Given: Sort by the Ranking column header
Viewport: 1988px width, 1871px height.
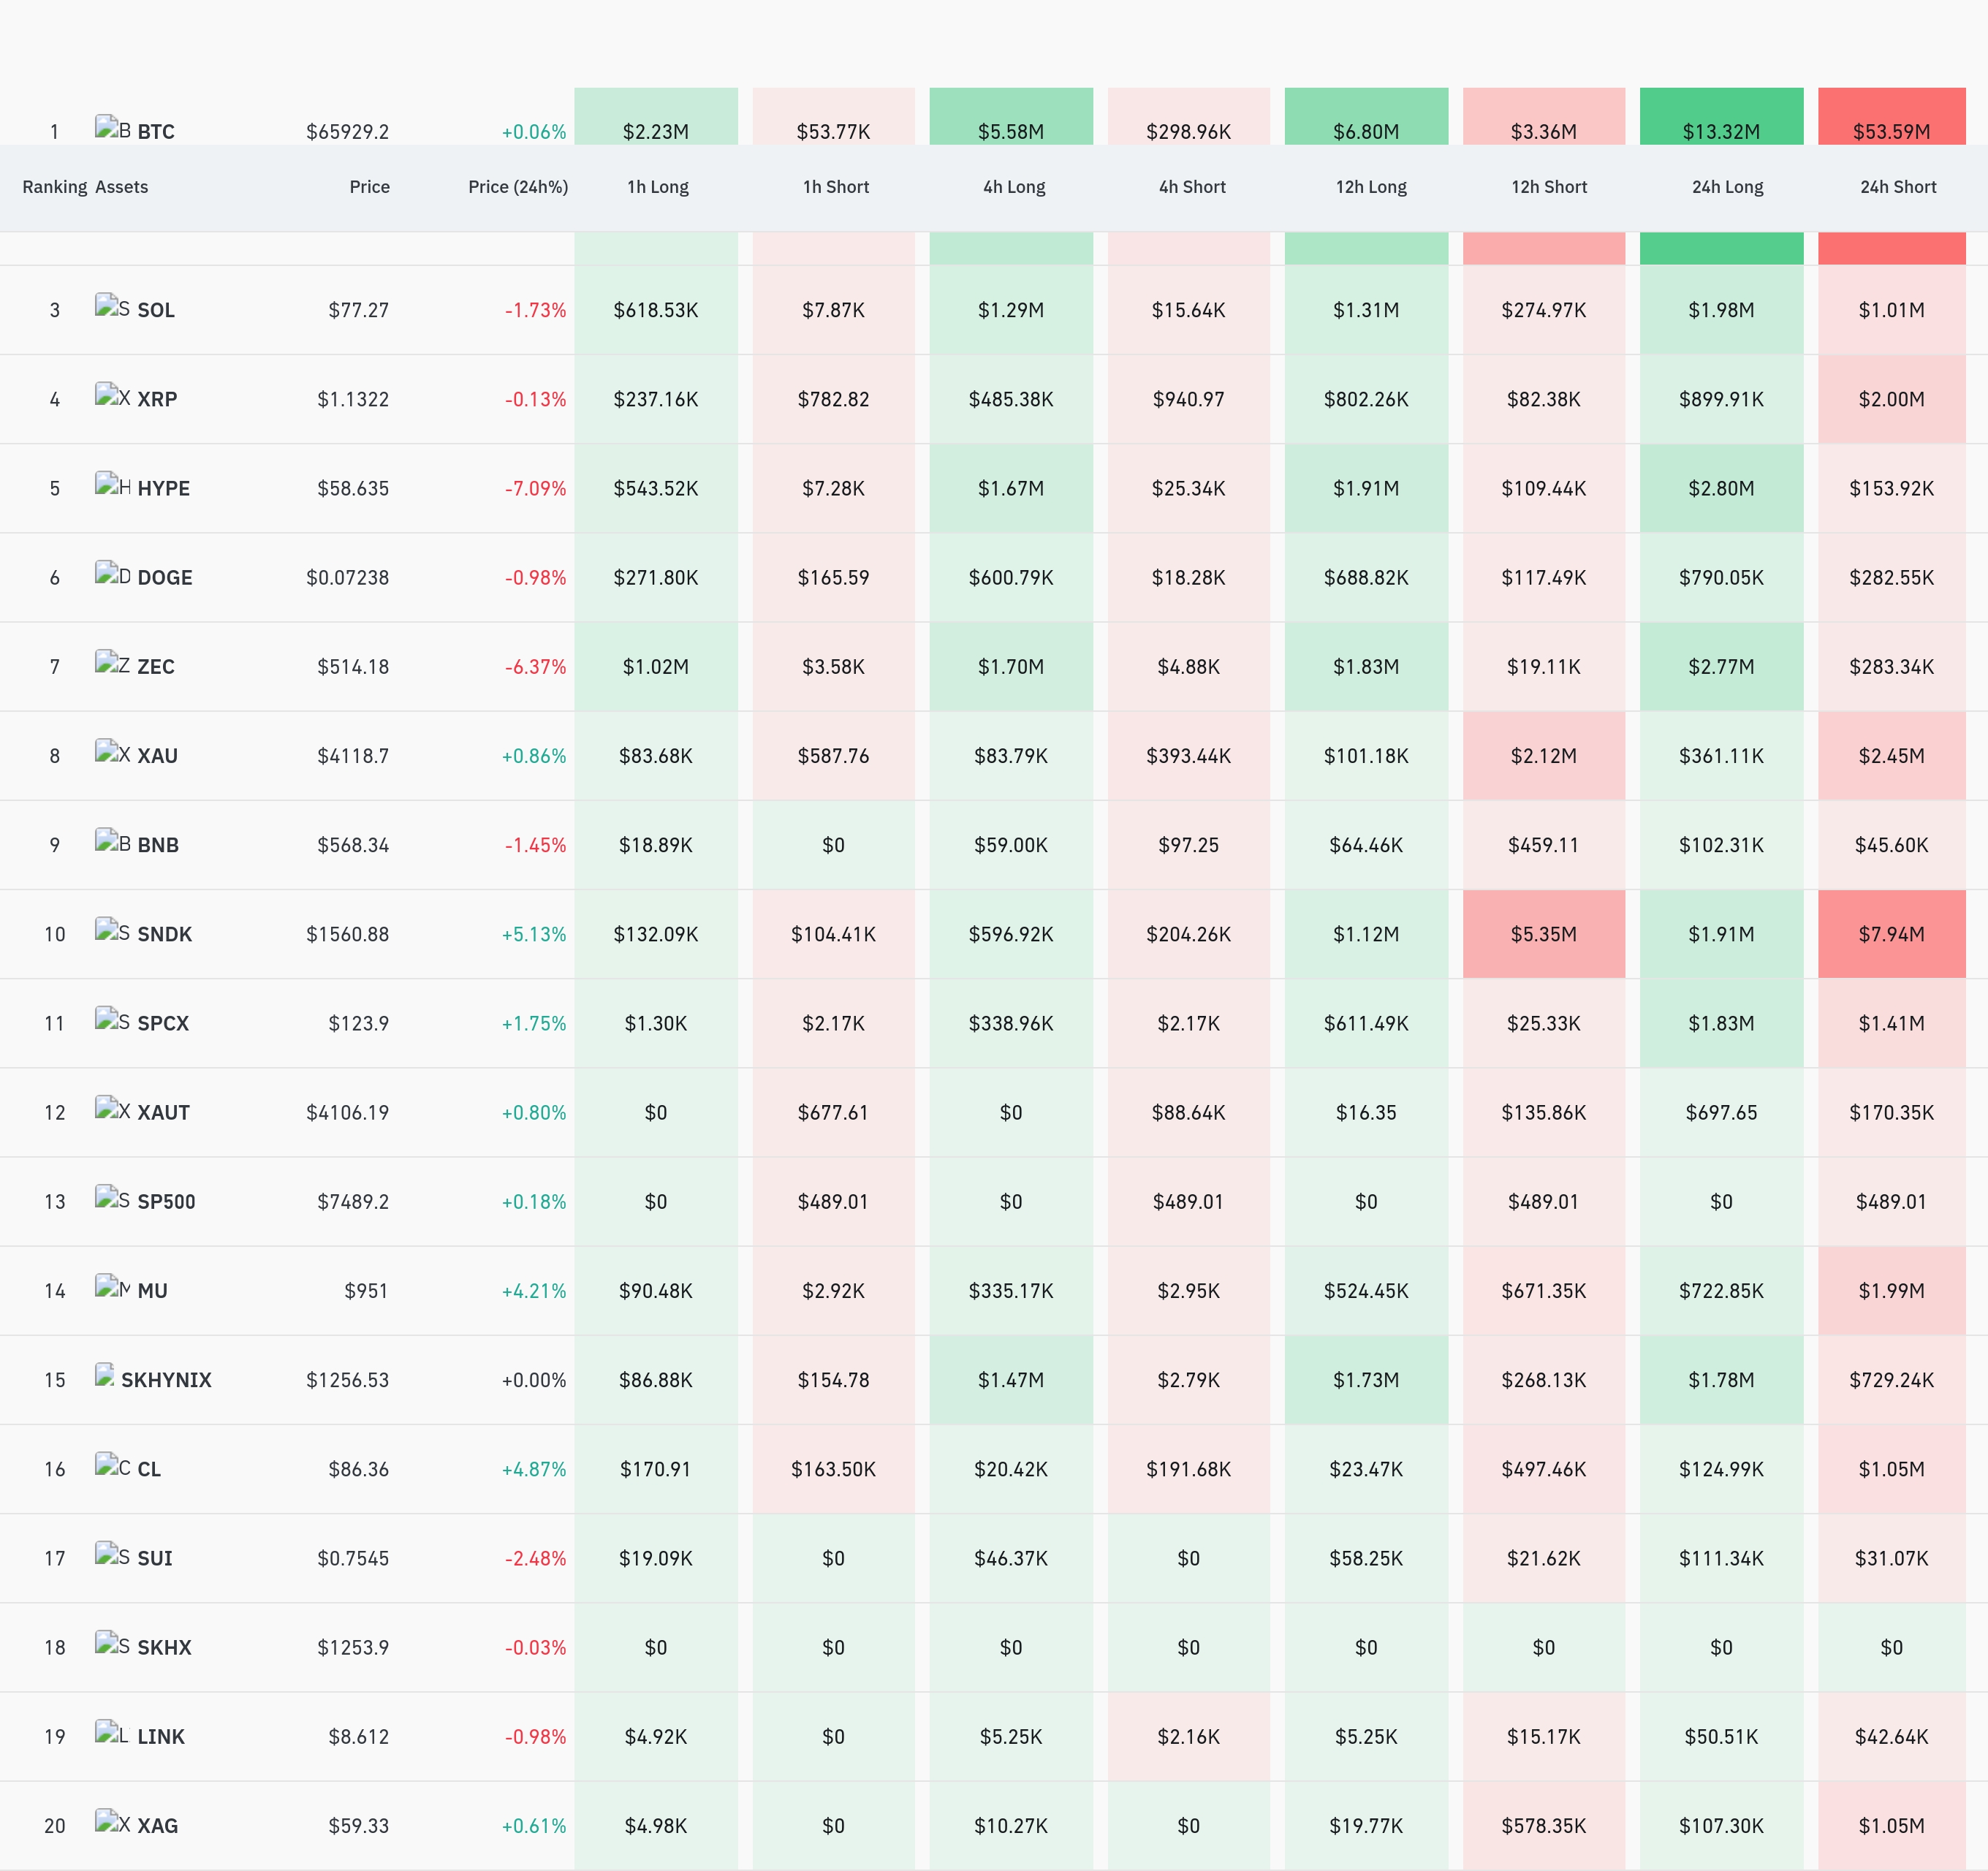Looking at the screenshot, I should click(55, 187).
